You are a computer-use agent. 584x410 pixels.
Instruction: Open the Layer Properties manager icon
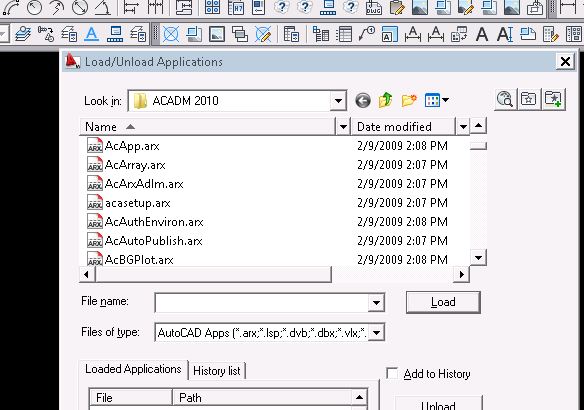coord(23,34)
